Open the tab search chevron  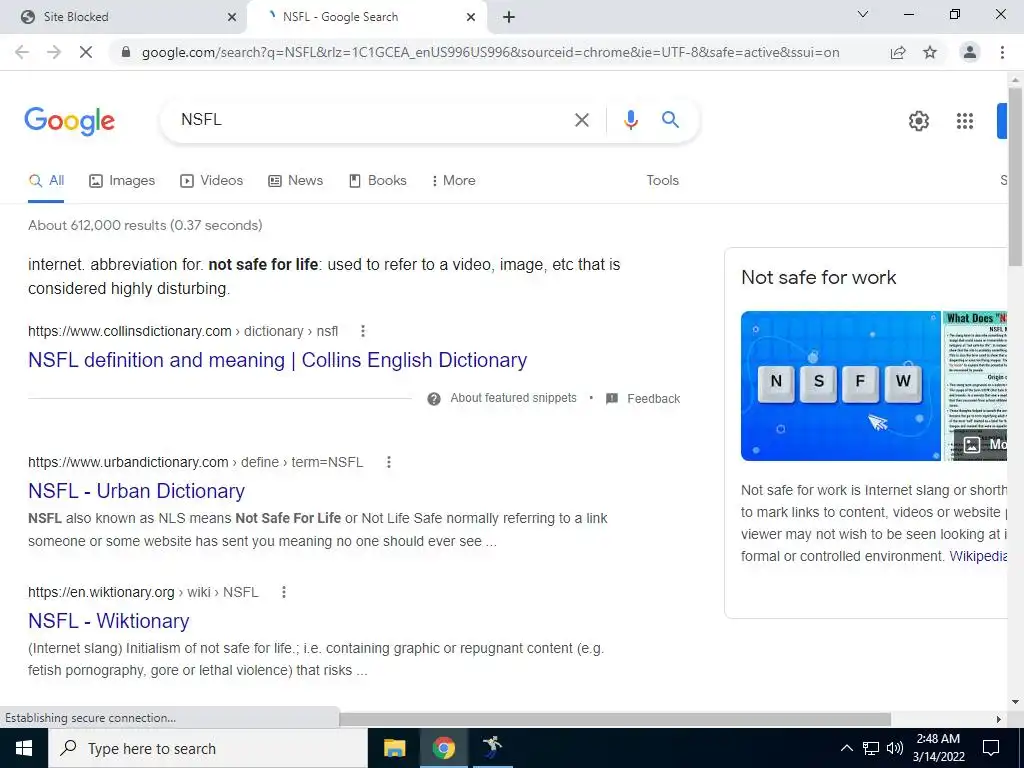tap(863, 14)
